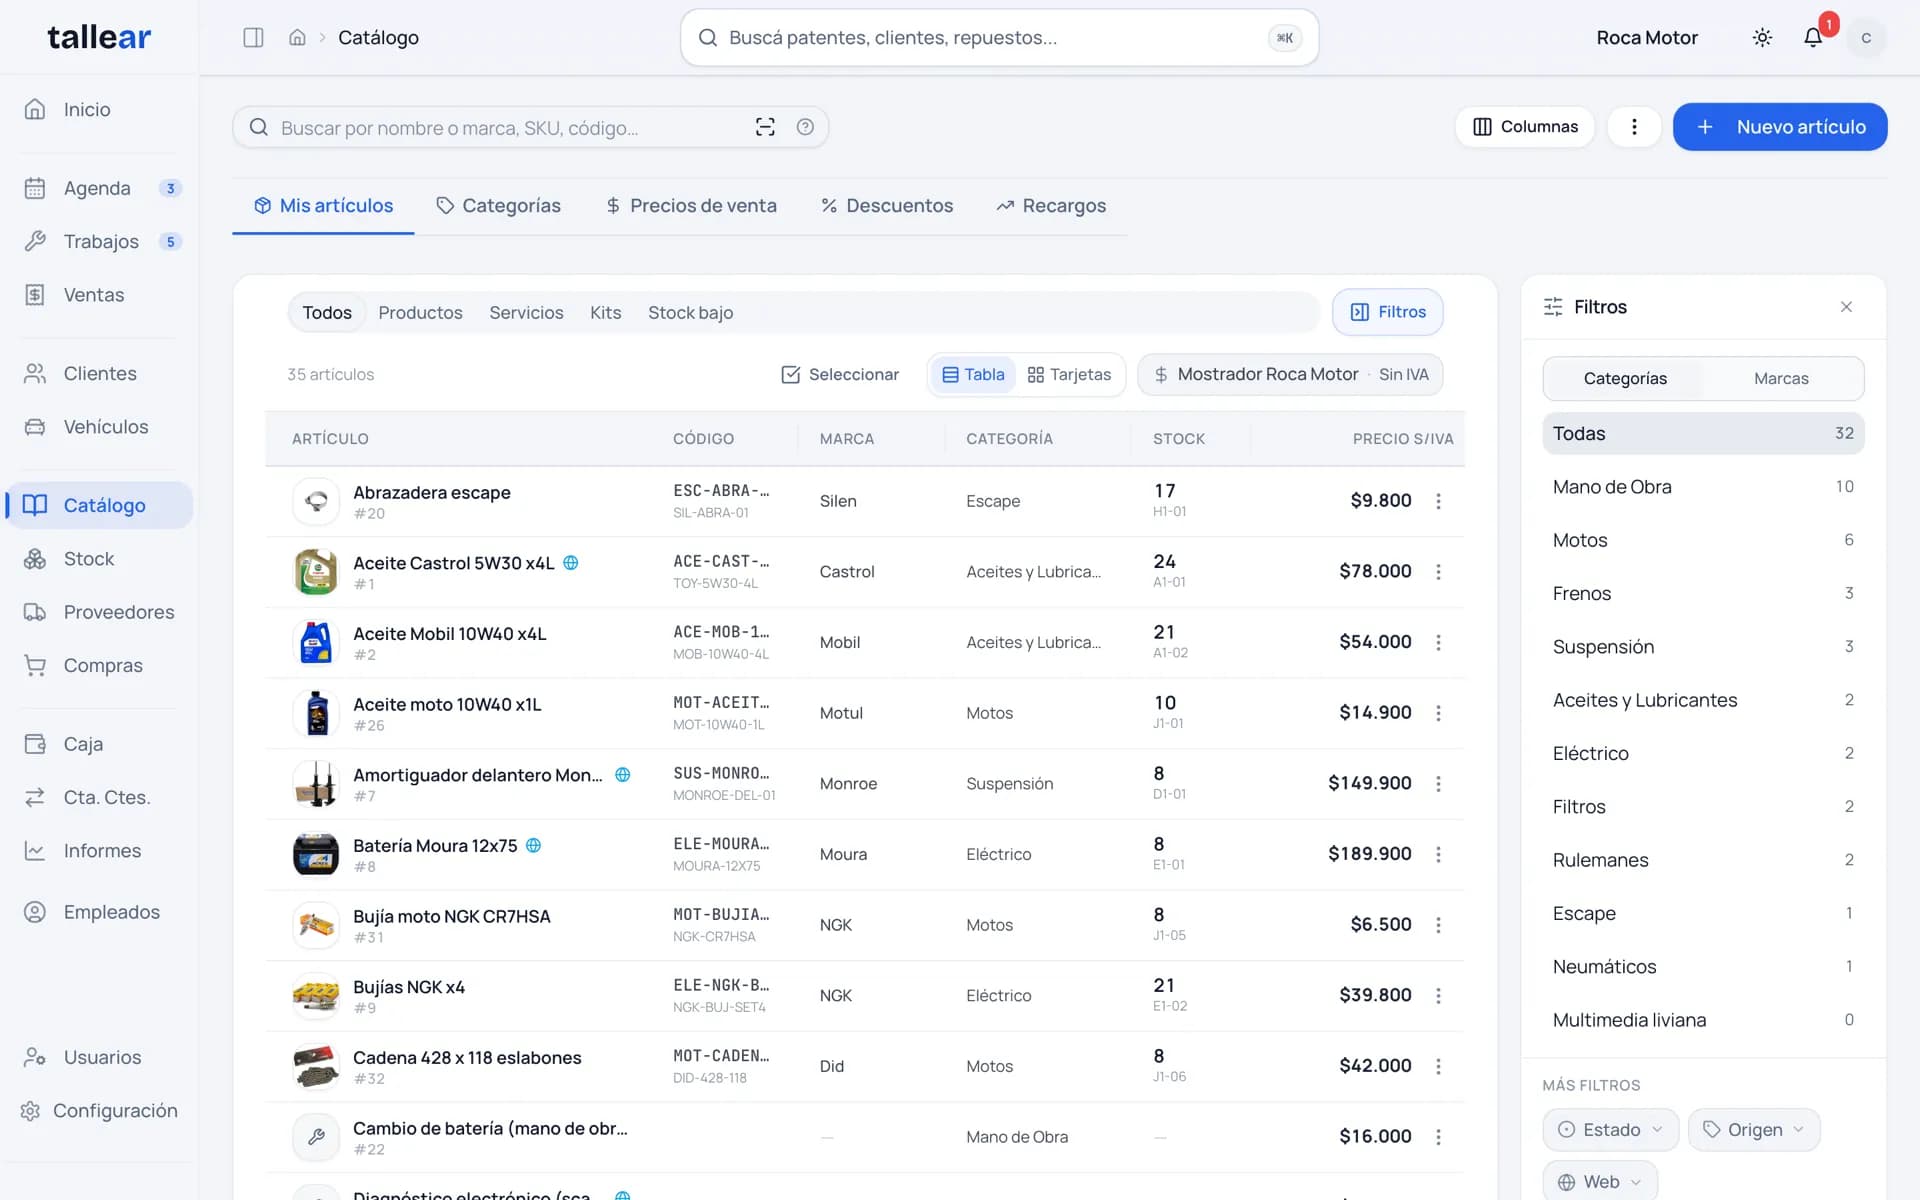Toggle the sidebar panel icon
Screen dimensions: 1920x1200
253,37
